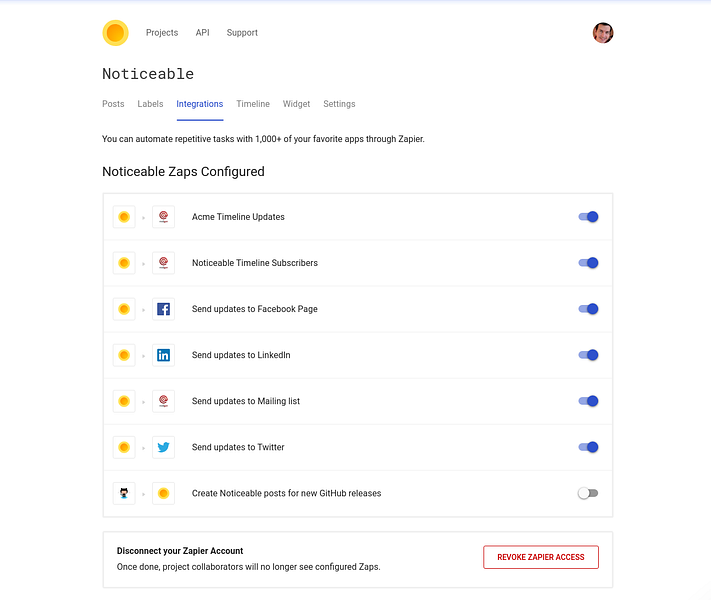Click mailing icon in Send updates to Mailing list row

163,401
